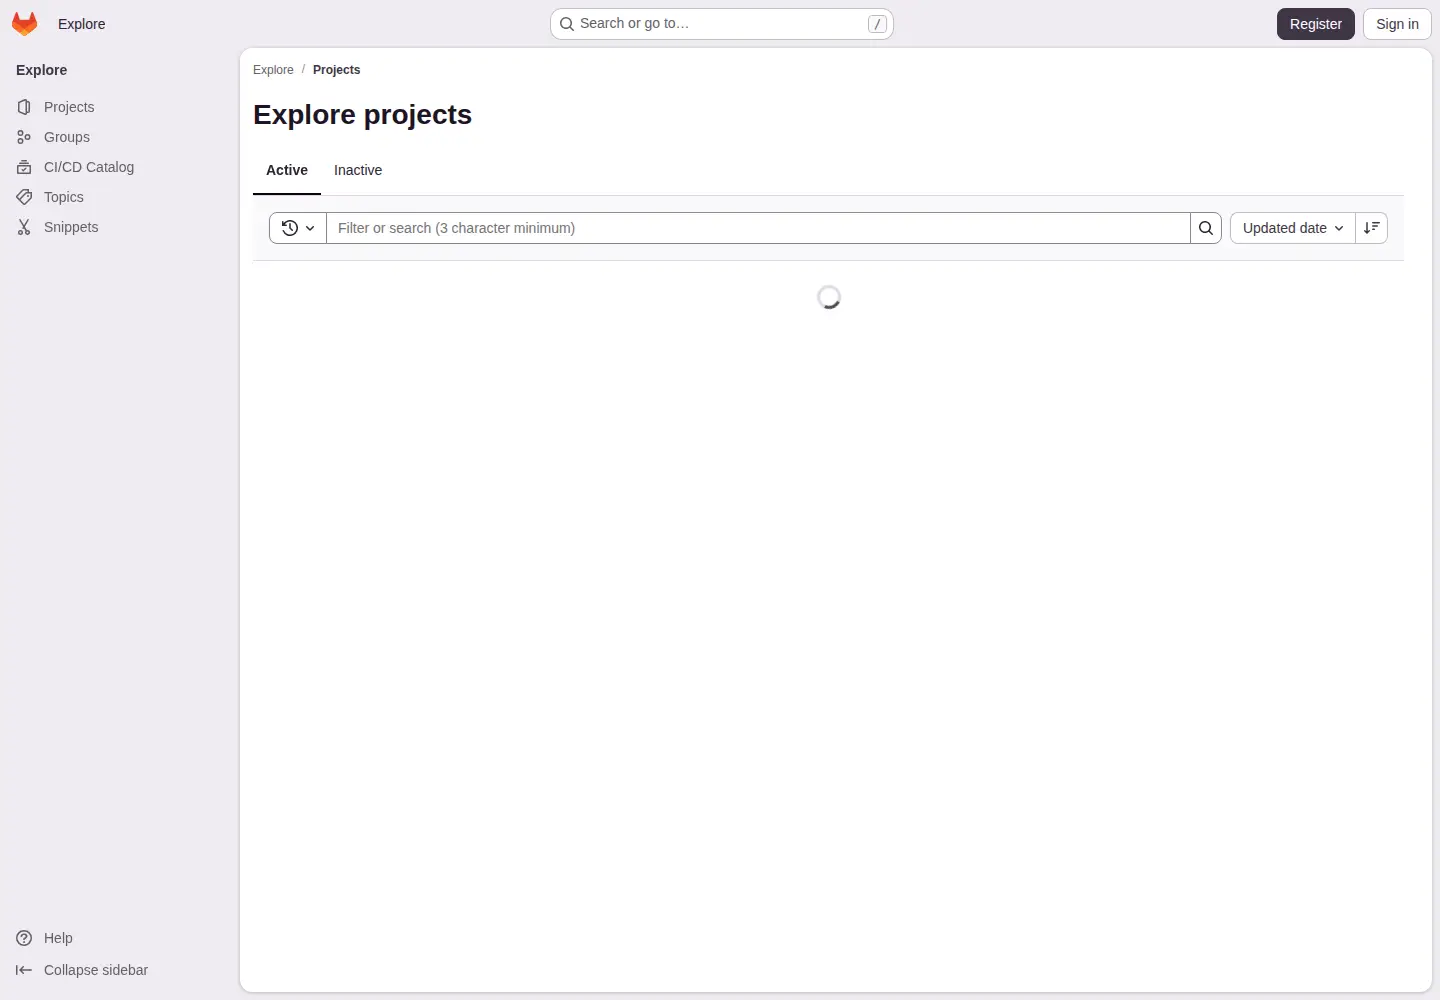
Task: Open the Updated date sort dropdown
Action: click(x=1293, y=228)
